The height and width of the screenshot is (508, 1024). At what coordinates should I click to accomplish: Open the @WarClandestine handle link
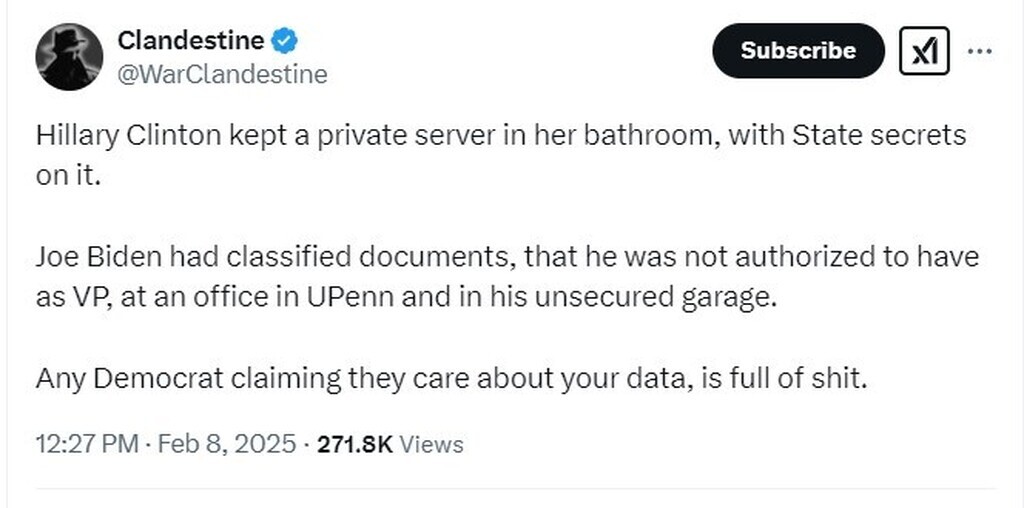click(x=222, y=74)
